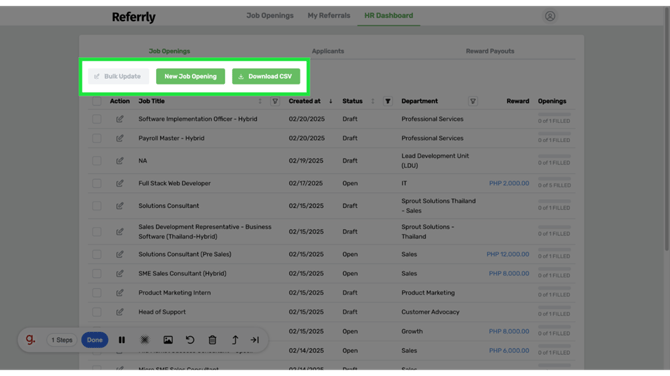
Task: Click the New Job Opening button
Action: click(190, 76)
